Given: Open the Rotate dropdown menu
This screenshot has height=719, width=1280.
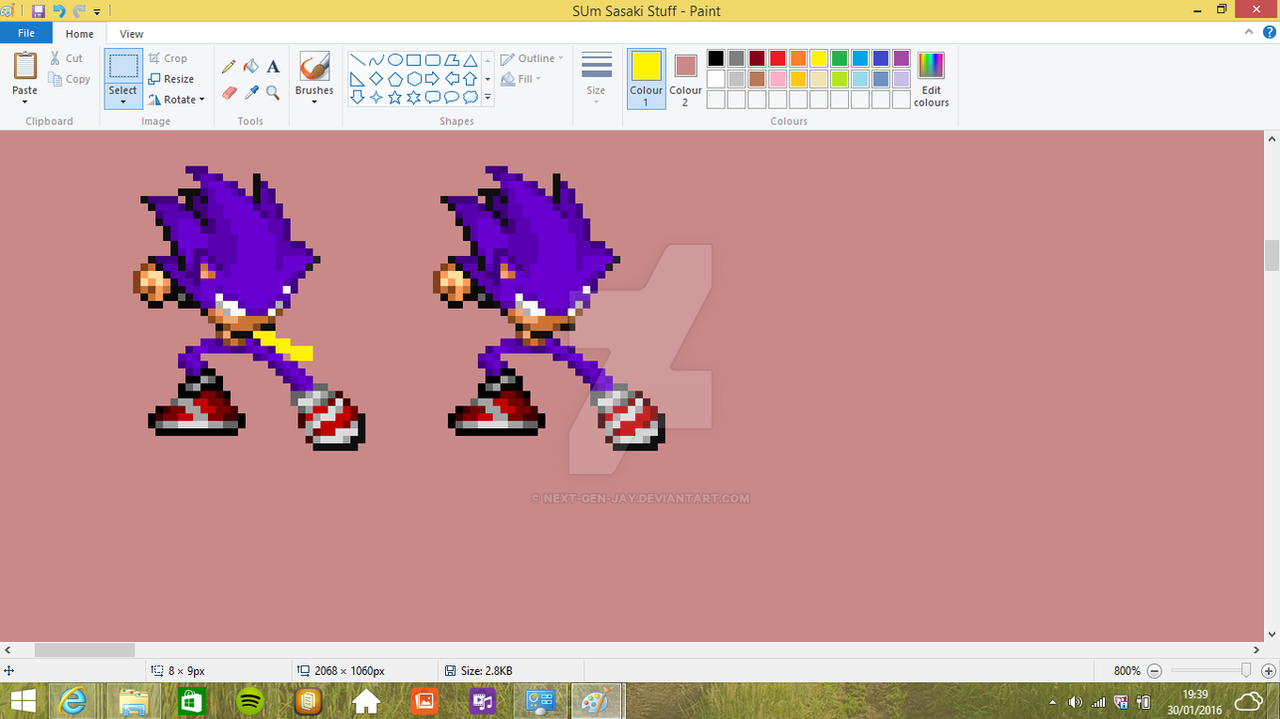Looking at the screenshot, I should [176, 100].
